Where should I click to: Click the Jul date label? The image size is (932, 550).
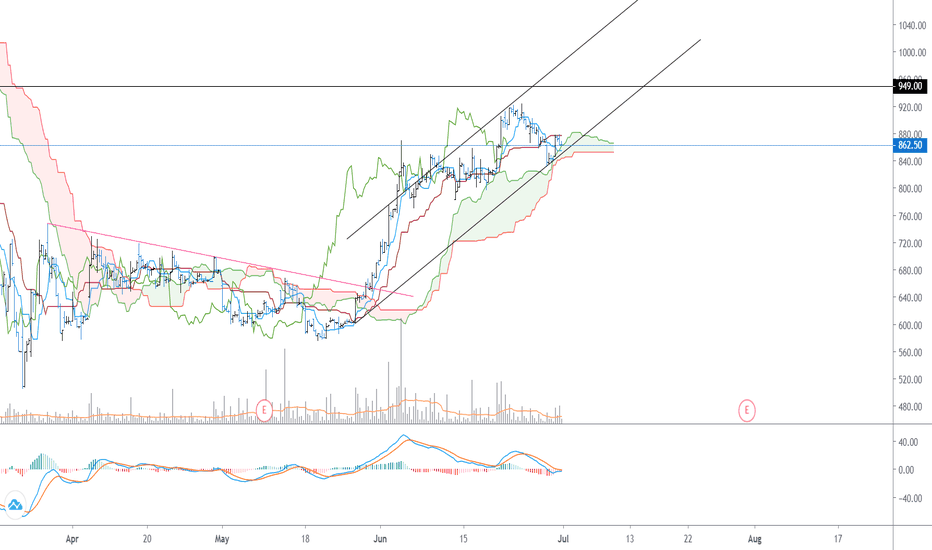pyautogui.click(x=563, y=539)
